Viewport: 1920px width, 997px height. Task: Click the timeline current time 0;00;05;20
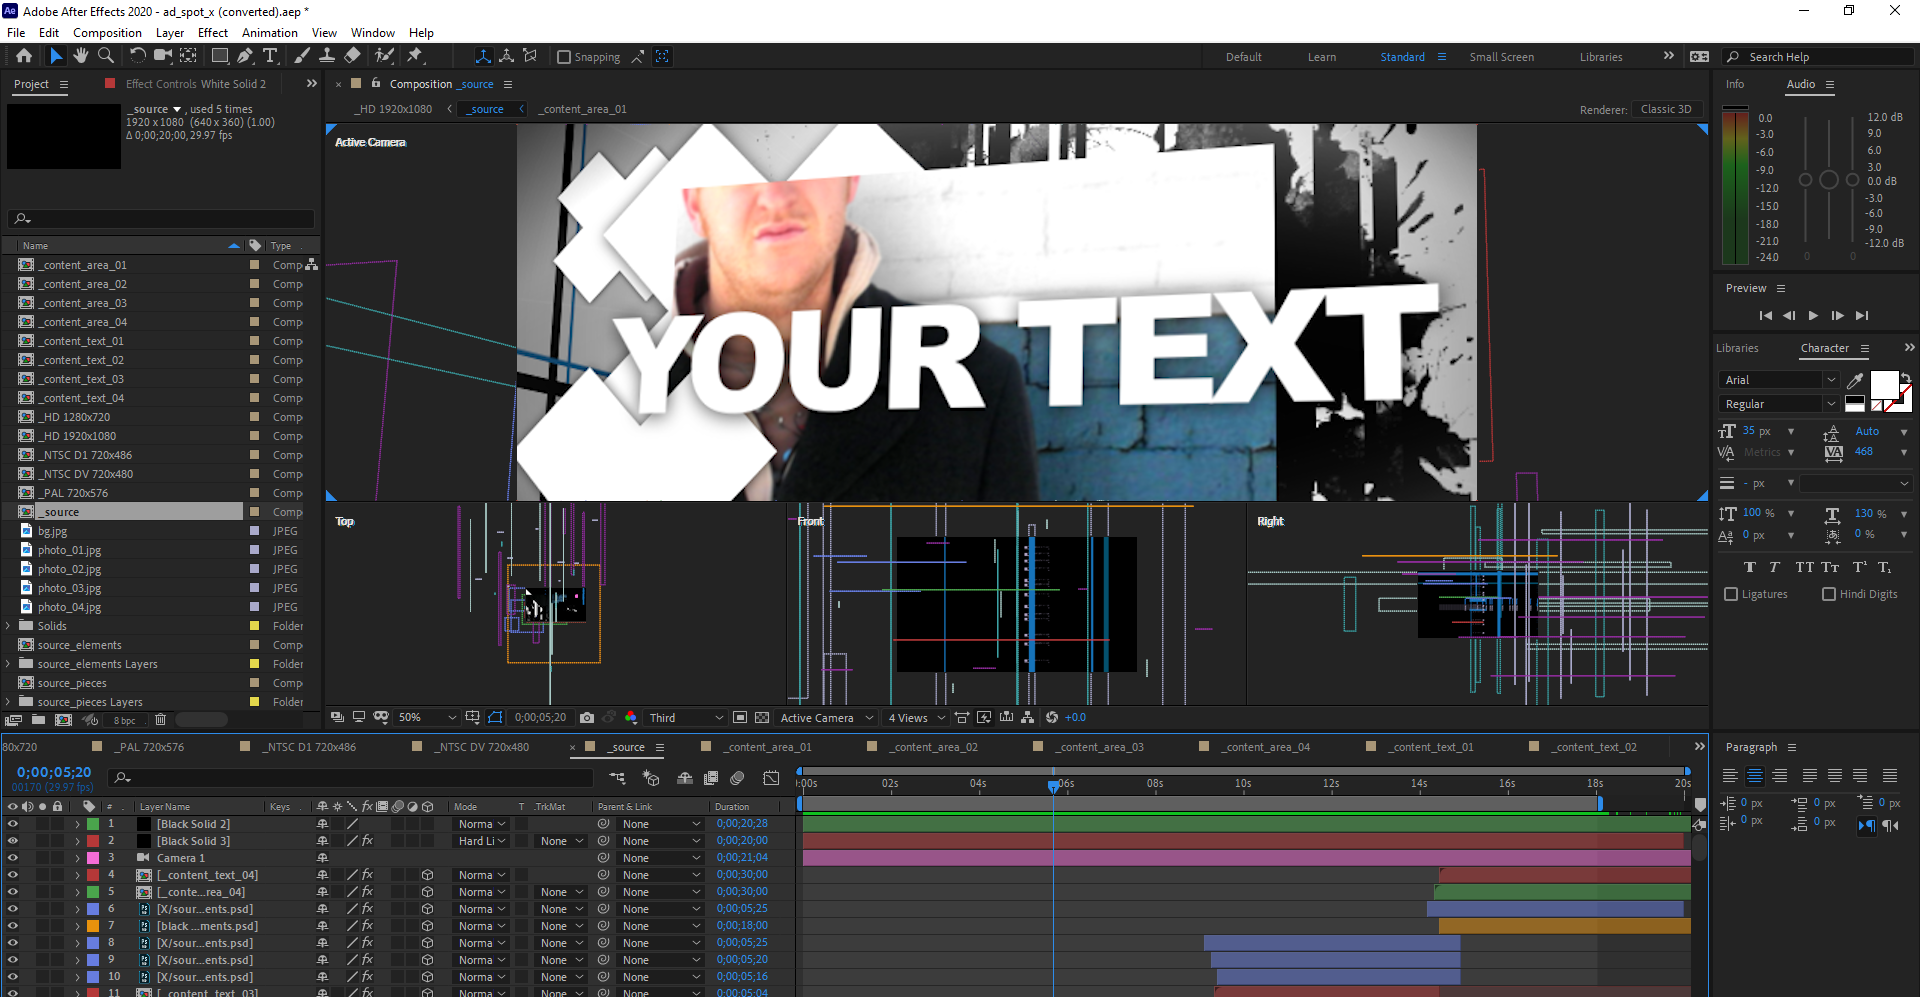click(x=54, y=772)
